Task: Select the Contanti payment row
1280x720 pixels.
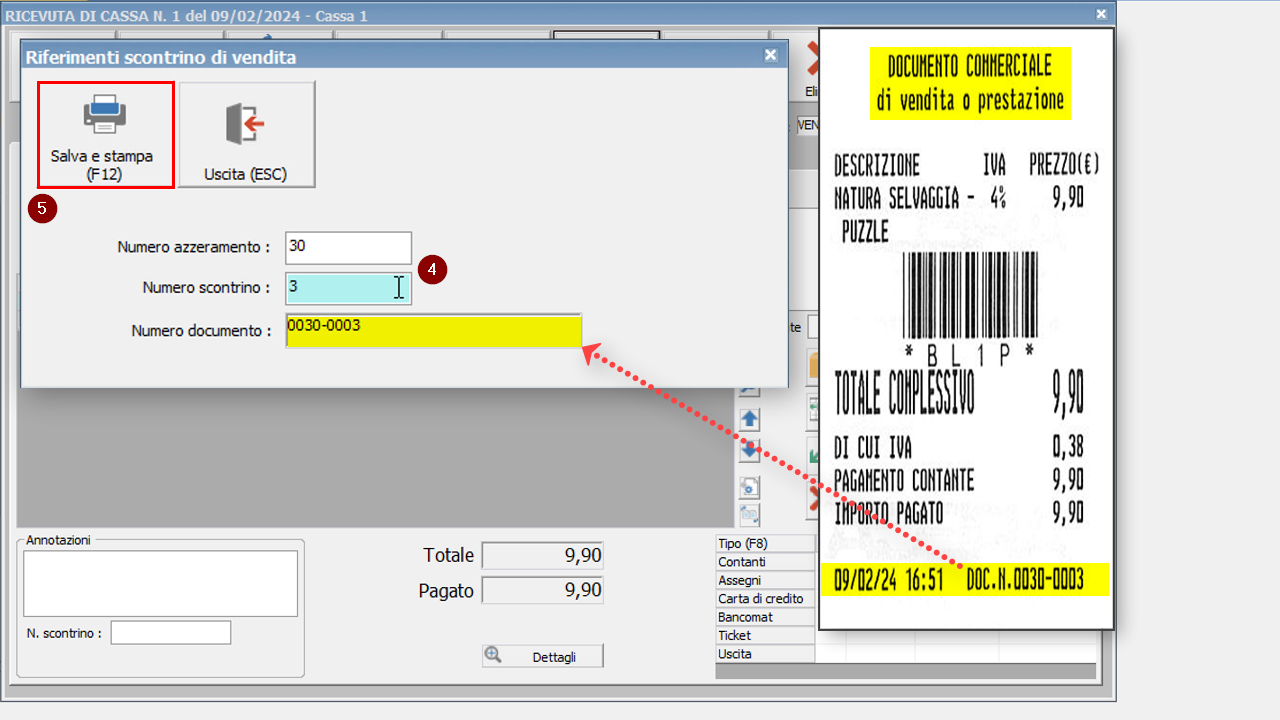Action: pos(765,562)
